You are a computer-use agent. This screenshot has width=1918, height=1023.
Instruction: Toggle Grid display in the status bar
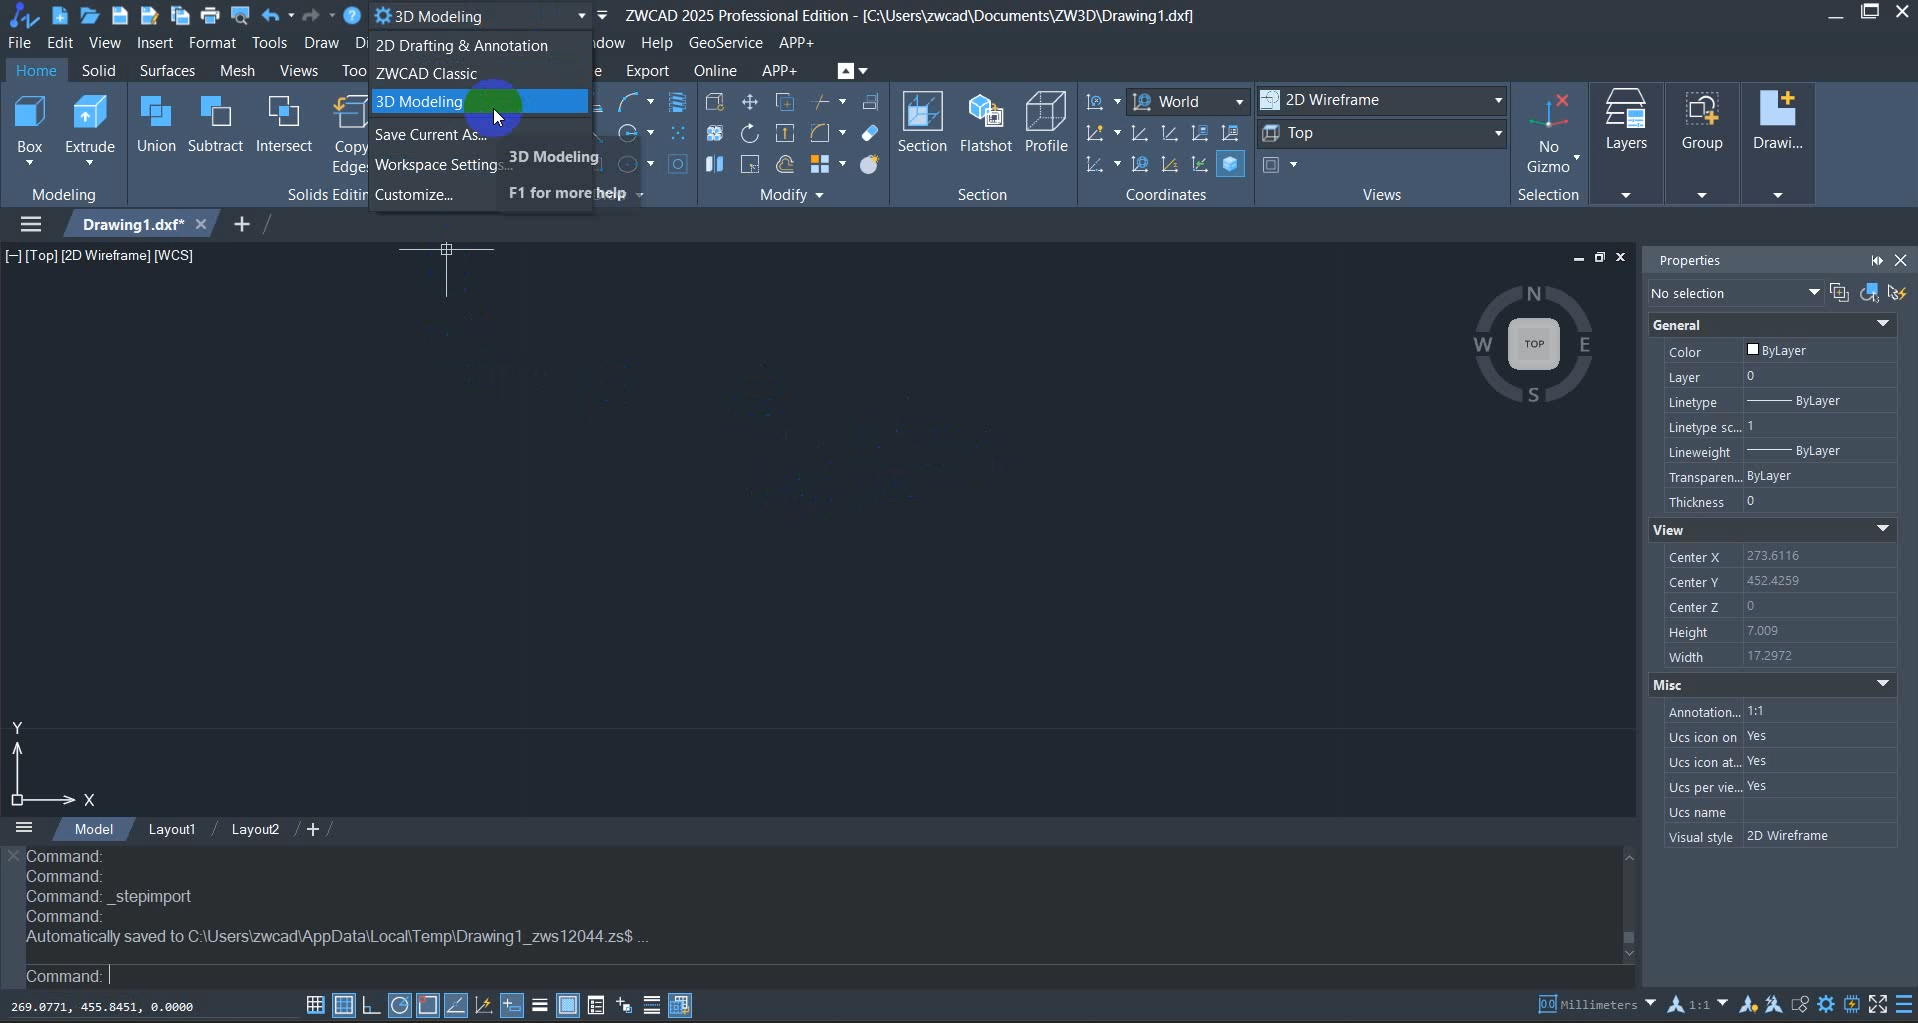click(x=343, y=1005)
